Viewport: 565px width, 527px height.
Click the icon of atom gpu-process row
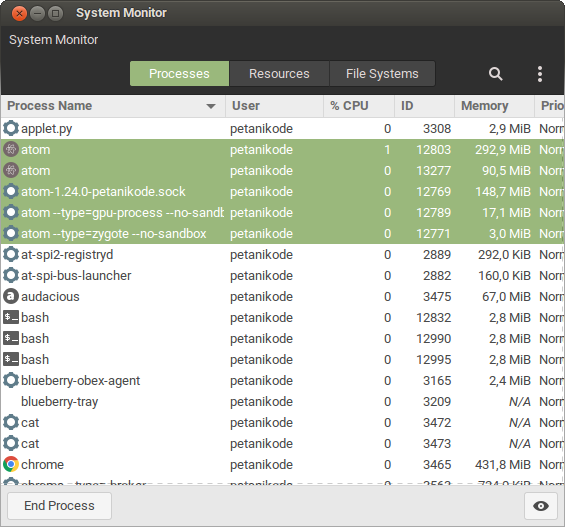coord(11,212)
